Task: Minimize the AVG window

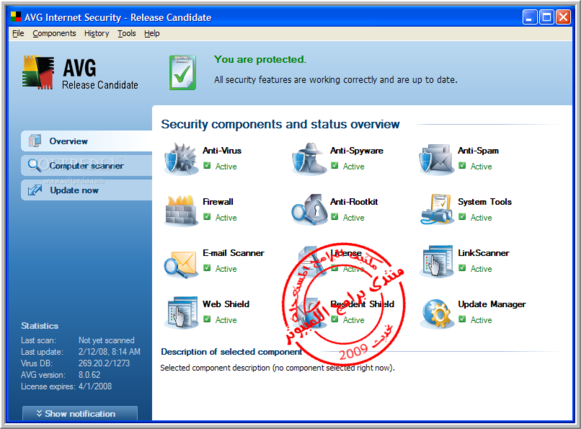Action: click(529, 17)
